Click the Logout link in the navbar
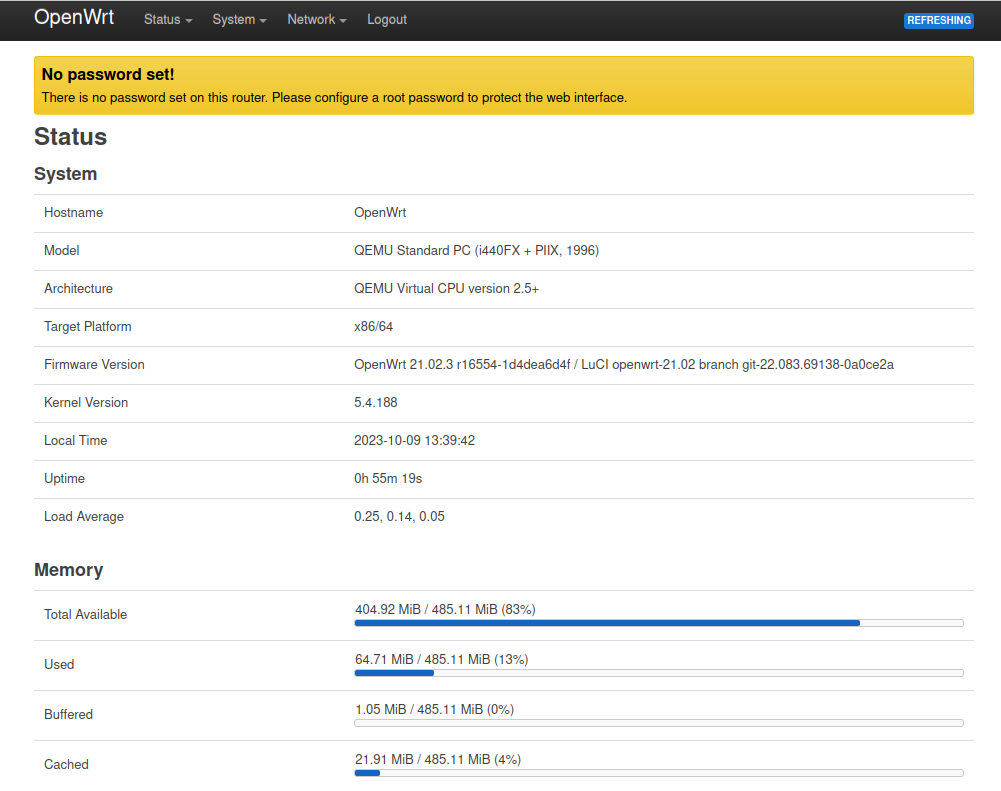 pos(387,19)
